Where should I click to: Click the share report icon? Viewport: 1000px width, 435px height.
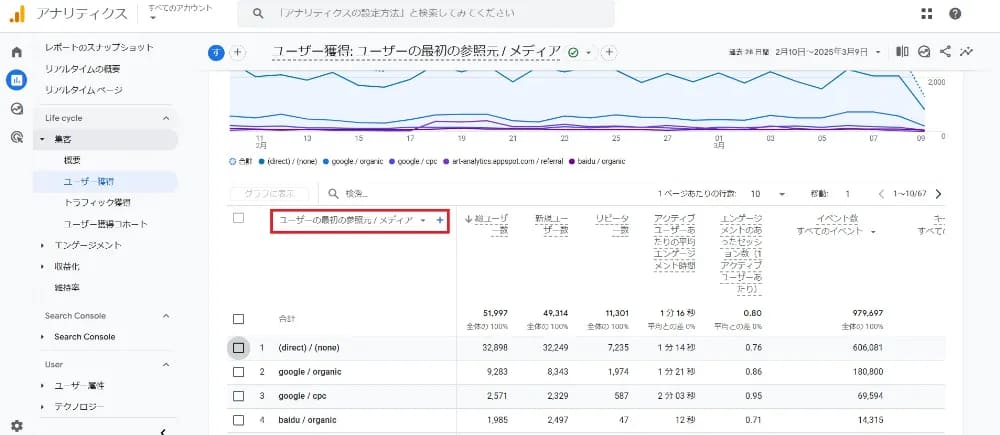(x=945, y=52)
